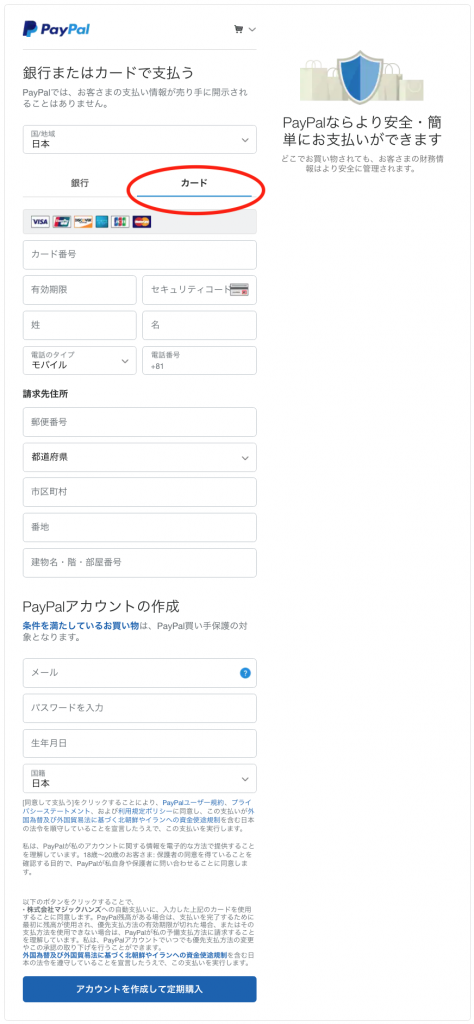Click the Visa card logo
Image resolution: width=474 pixels, height=1024 pixels.
(x=40, y=222)
